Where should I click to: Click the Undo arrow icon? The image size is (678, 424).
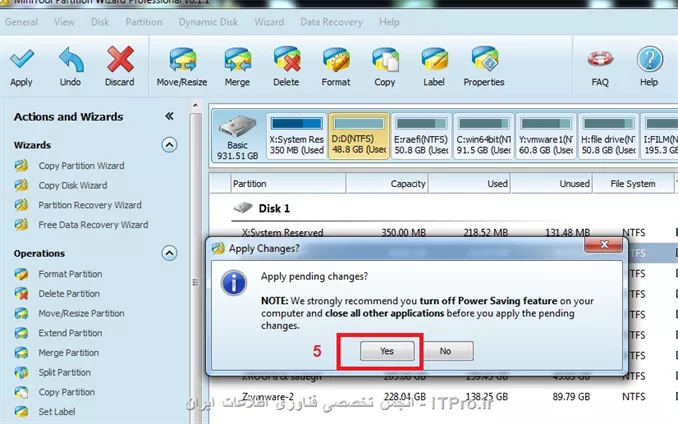coord(71,59)
